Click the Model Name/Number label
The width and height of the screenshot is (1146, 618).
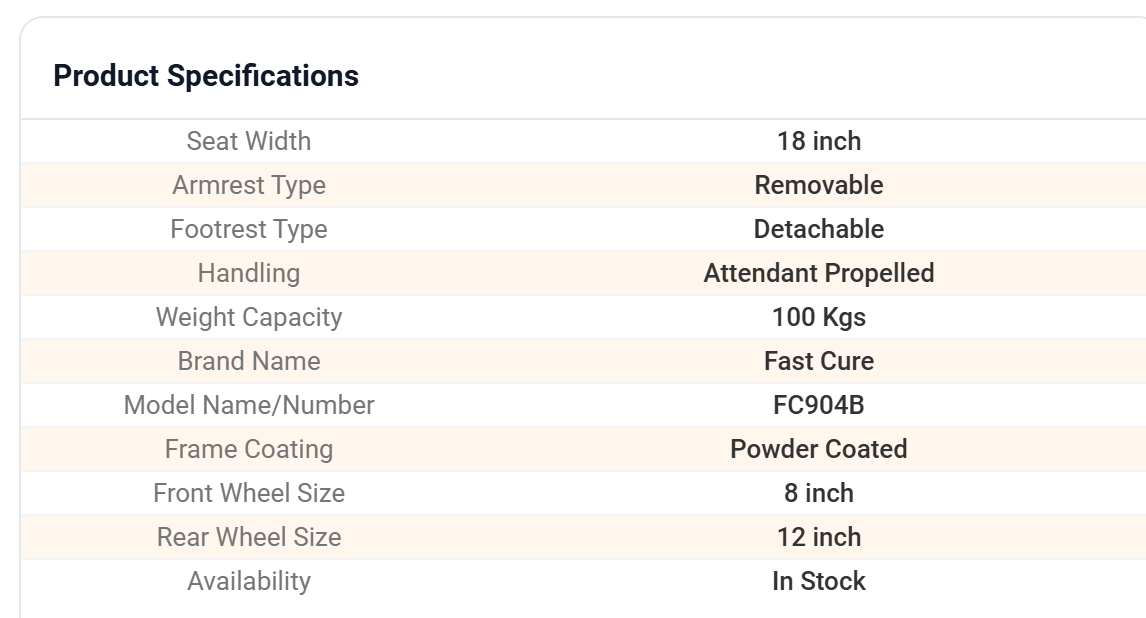[249, 405]
